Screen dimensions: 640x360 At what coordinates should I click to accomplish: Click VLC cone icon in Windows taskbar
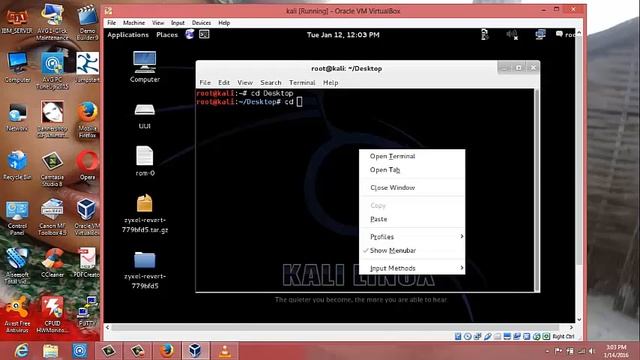point(224,351)
